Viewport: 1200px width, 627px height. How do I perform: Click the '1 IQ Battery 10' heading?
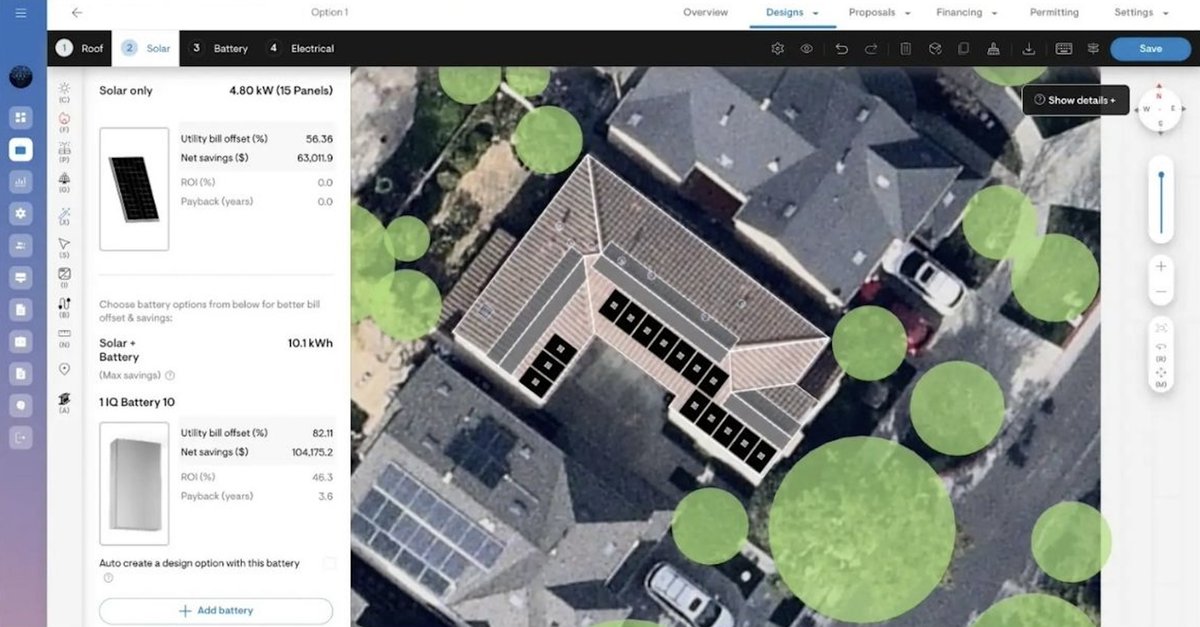(x=137, y=402)
